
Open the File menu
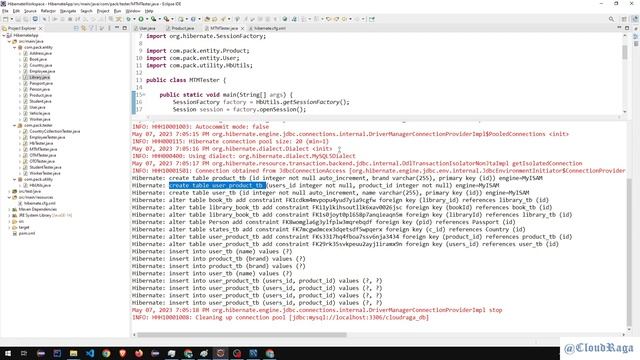click(5, 11)
